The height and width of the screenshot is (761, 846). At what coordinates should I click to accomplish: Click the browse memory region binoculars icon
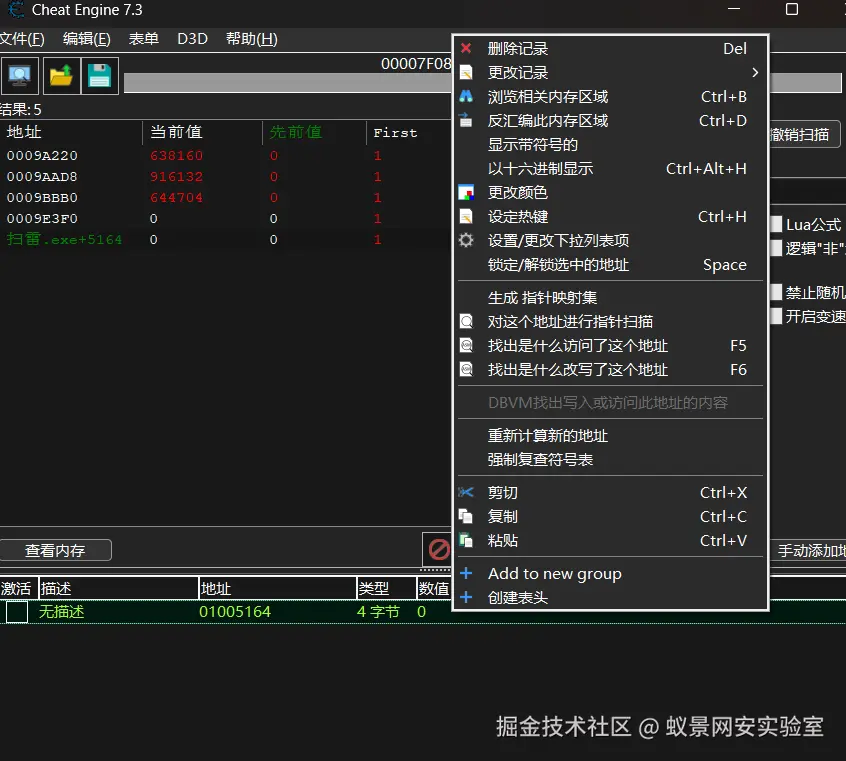click(x=466, y=97)
